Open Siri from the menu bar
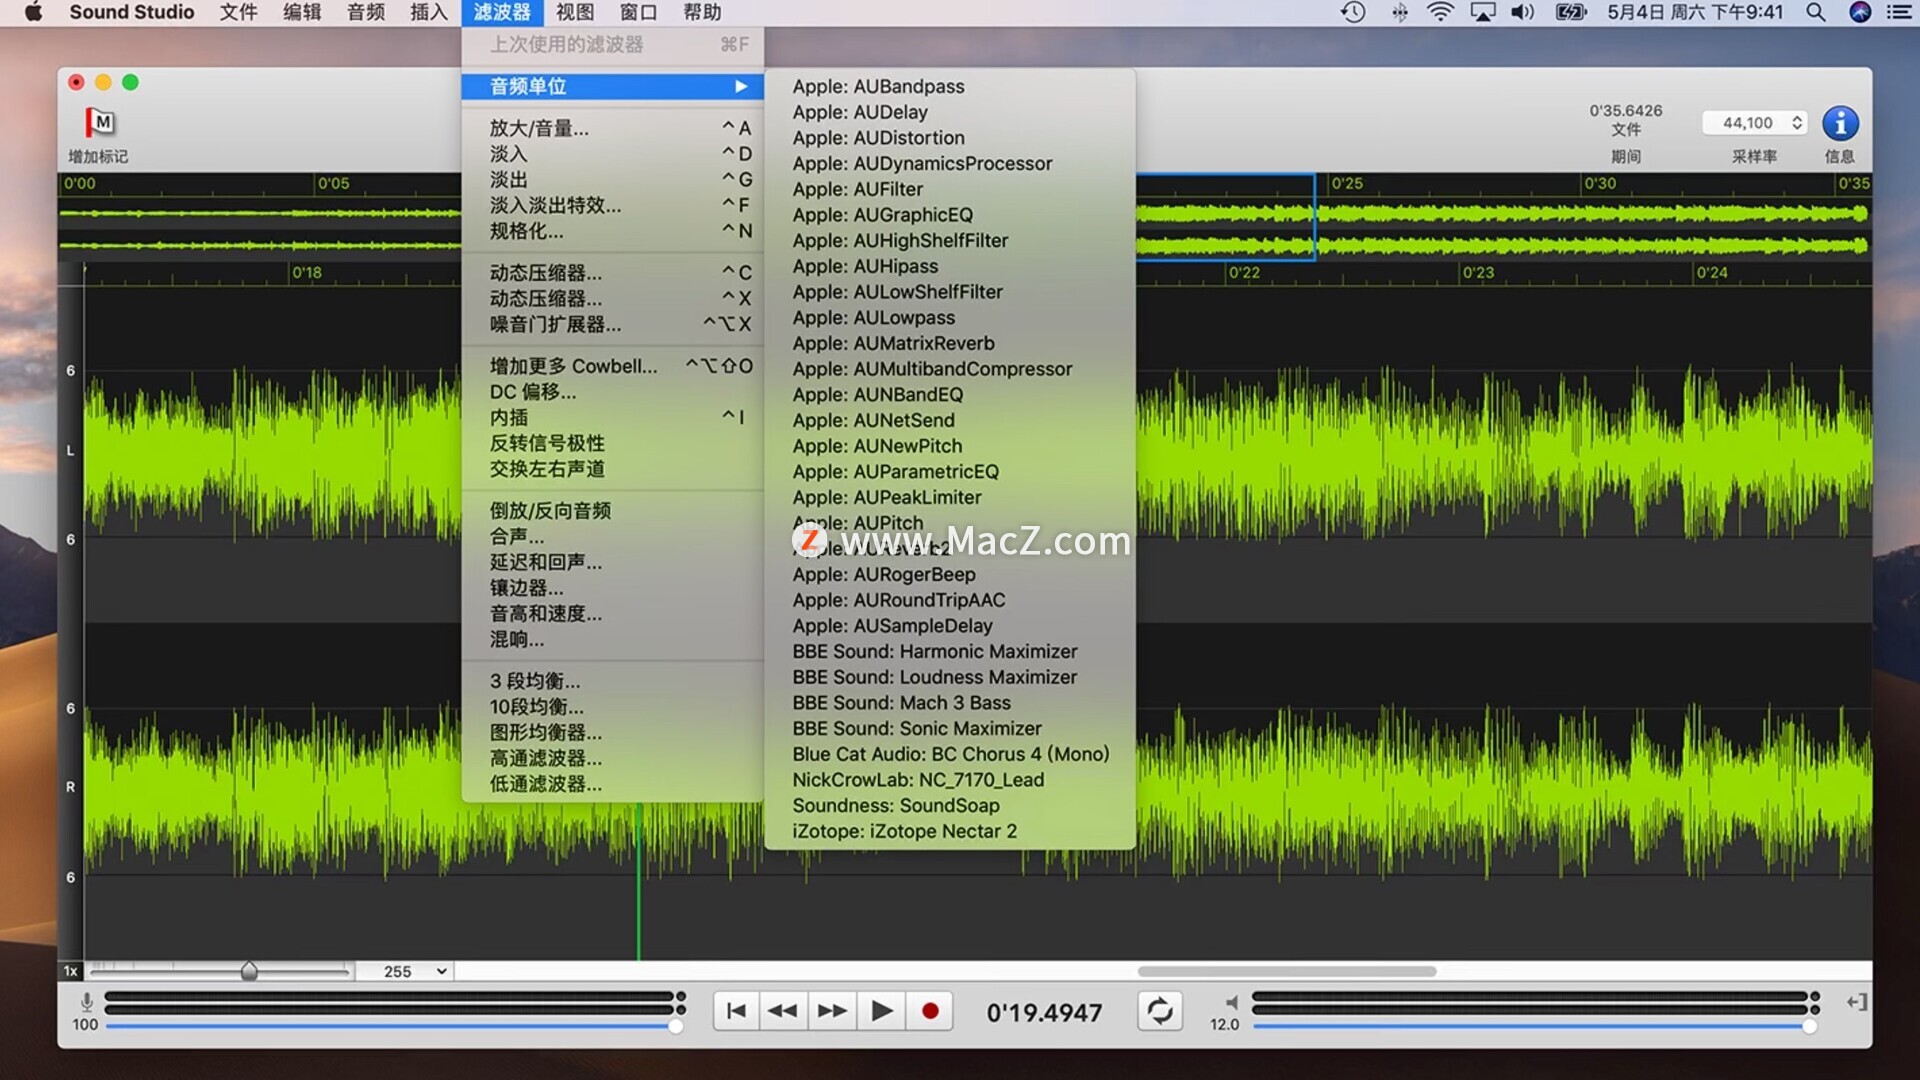 [x=1860, y=12]
